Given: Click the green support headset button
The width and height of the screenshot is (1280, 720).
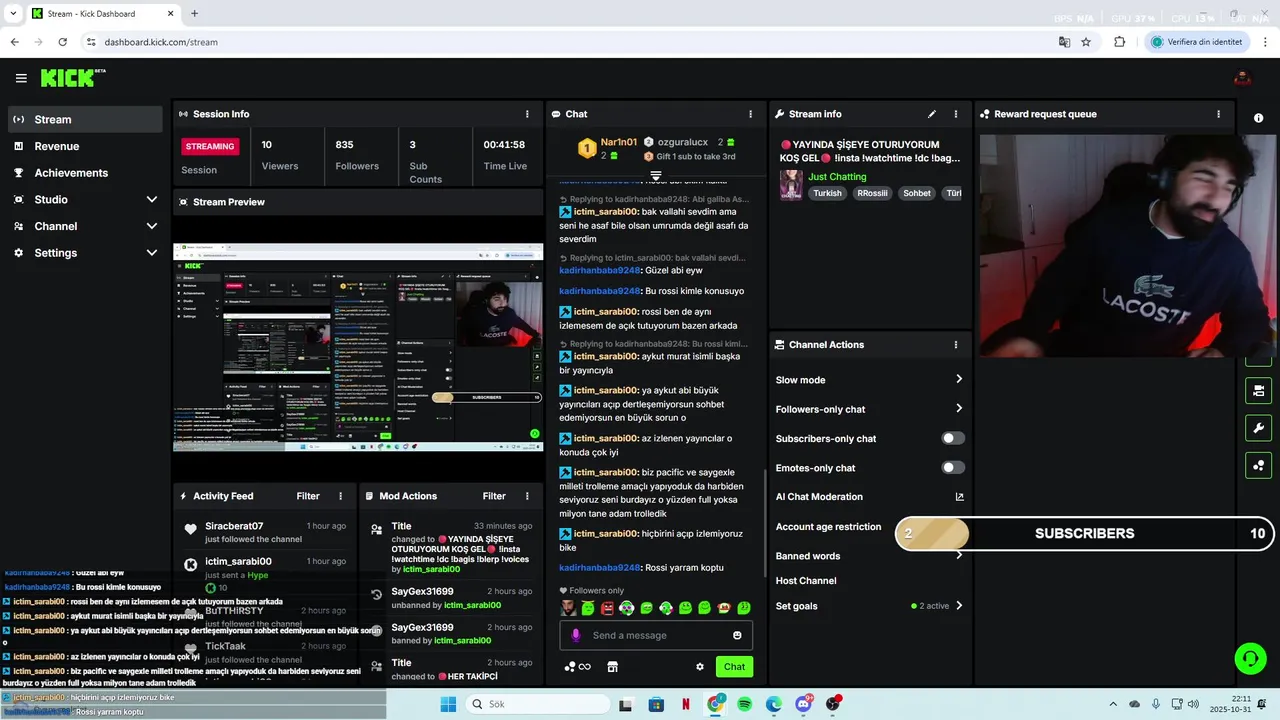Looking at the screenshot, I should pyautogui.click(x=1250, y=658).
